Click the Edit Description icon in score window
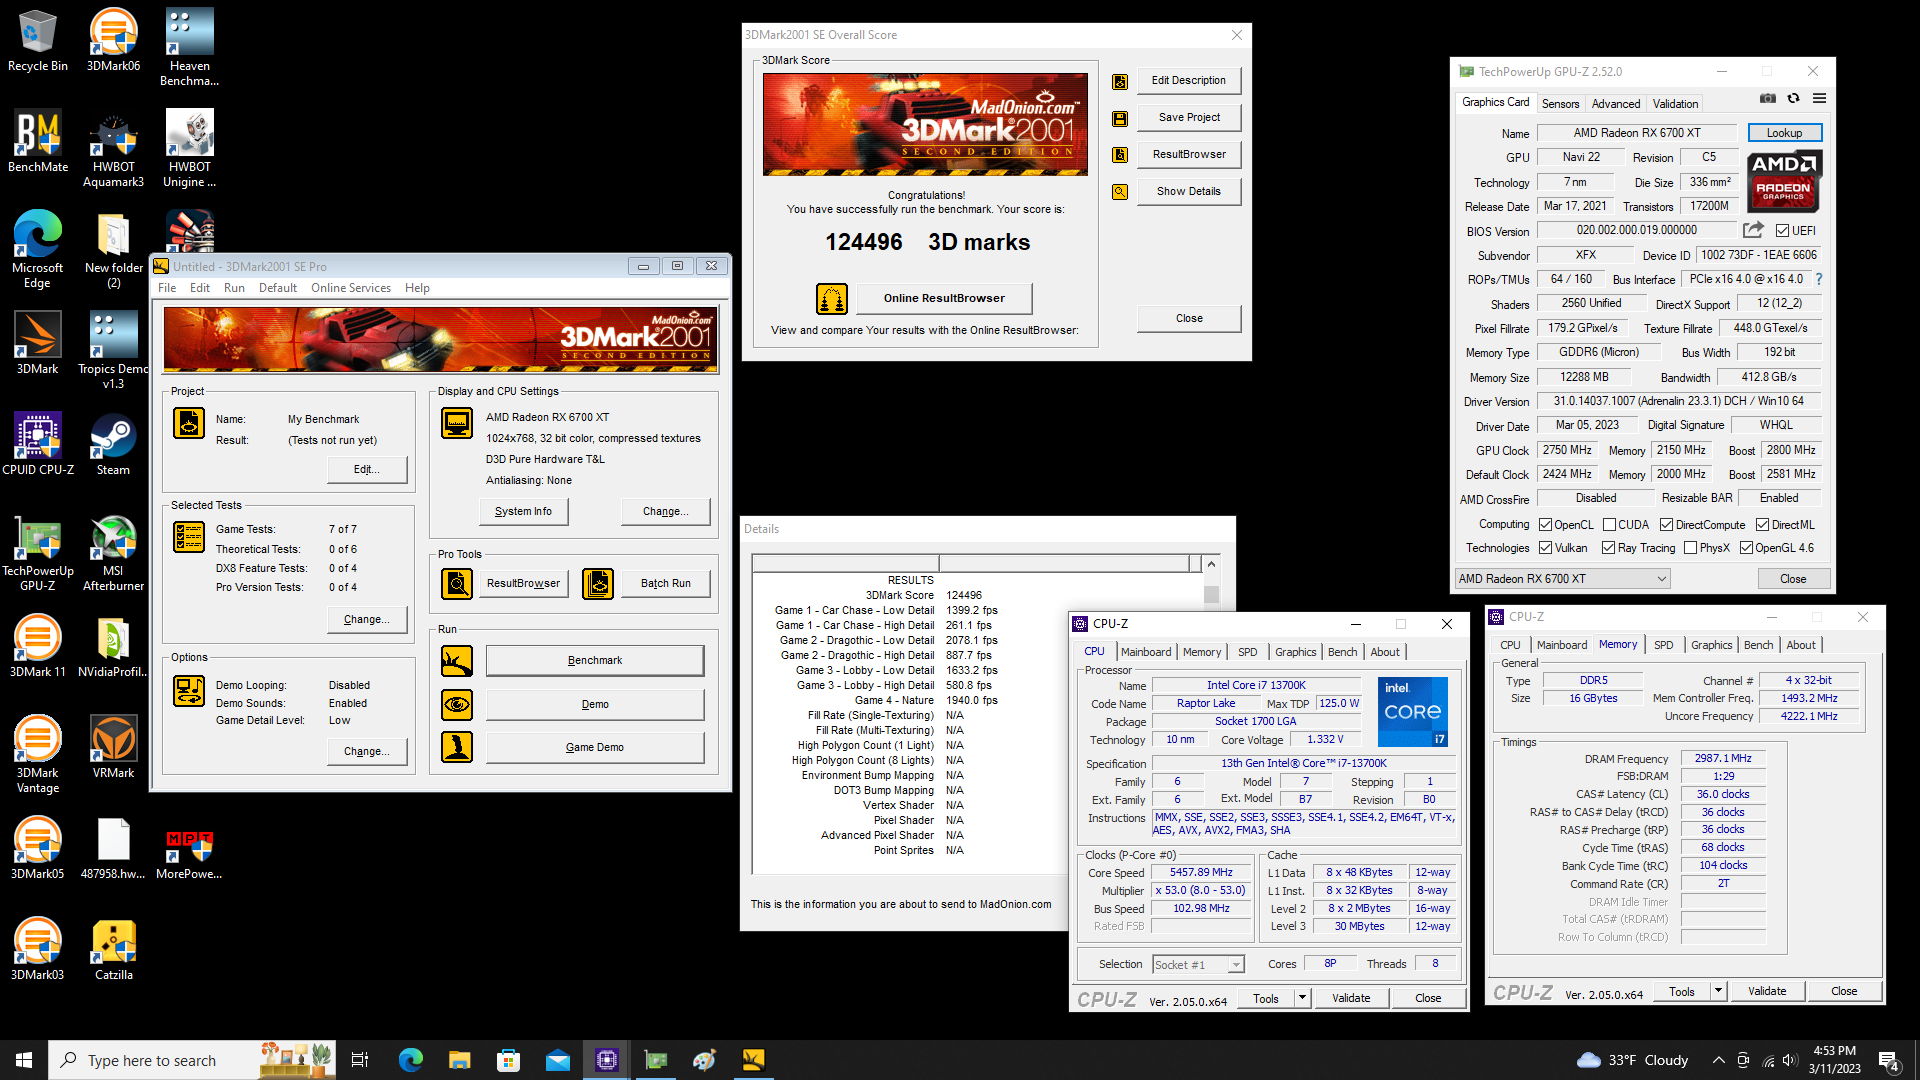The height and width of the screenshot is (1080, 1920). 1120,81
